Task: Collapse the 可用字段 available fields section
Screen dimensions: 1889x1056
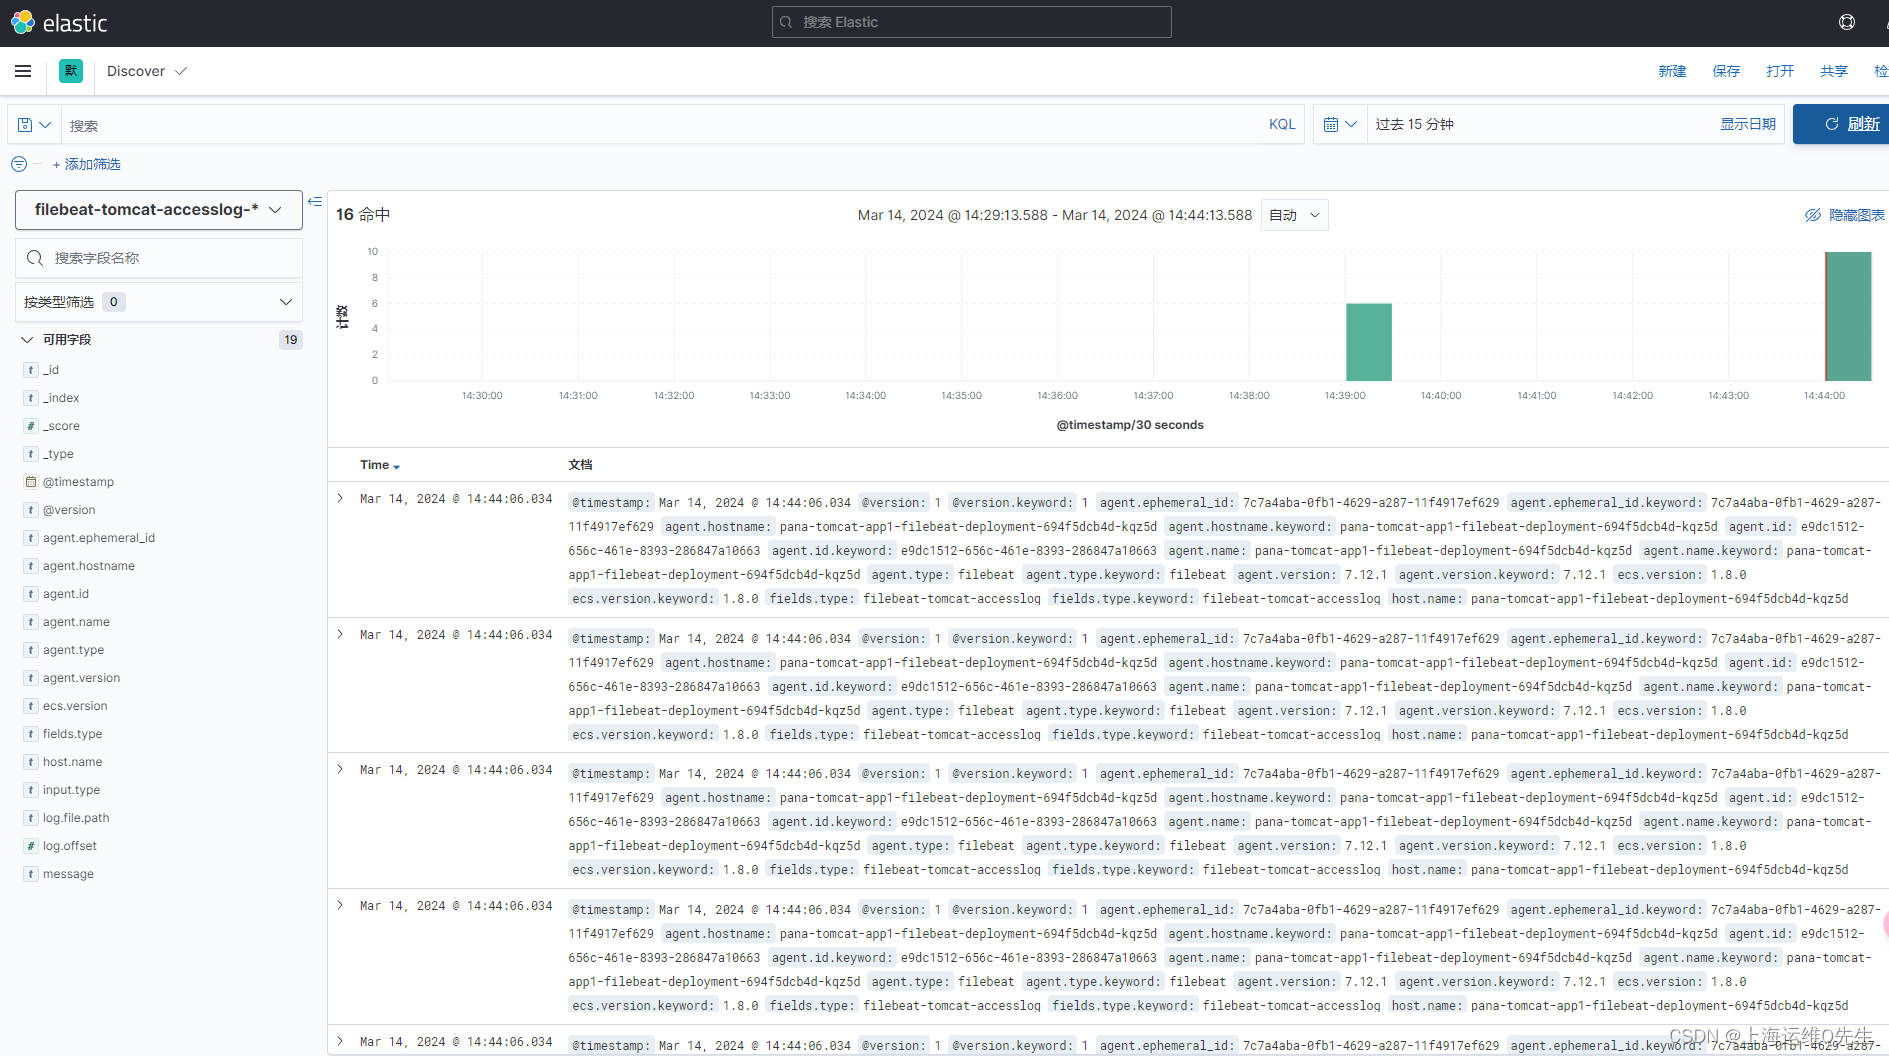Action: pos(27,340)
